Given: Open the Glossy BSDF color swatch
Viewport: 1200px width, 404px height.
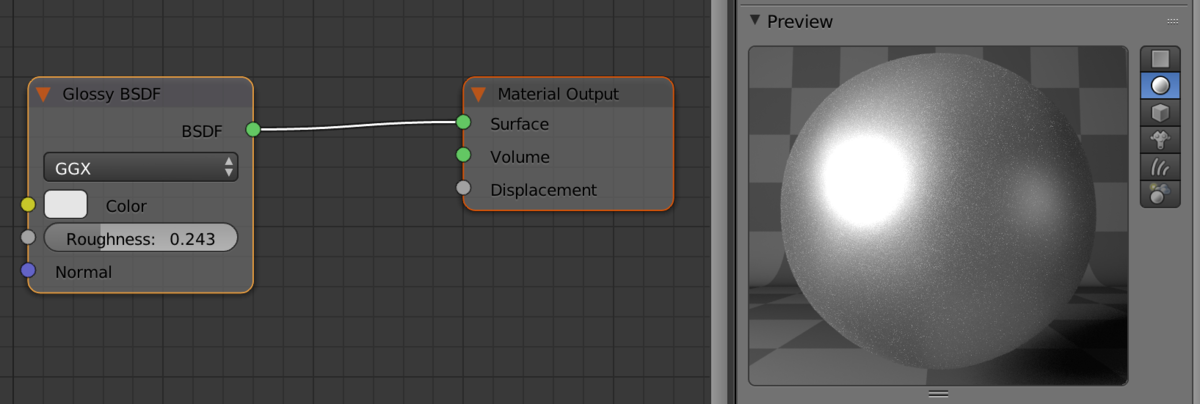Looking at the screenshot, I should [66, 204].
